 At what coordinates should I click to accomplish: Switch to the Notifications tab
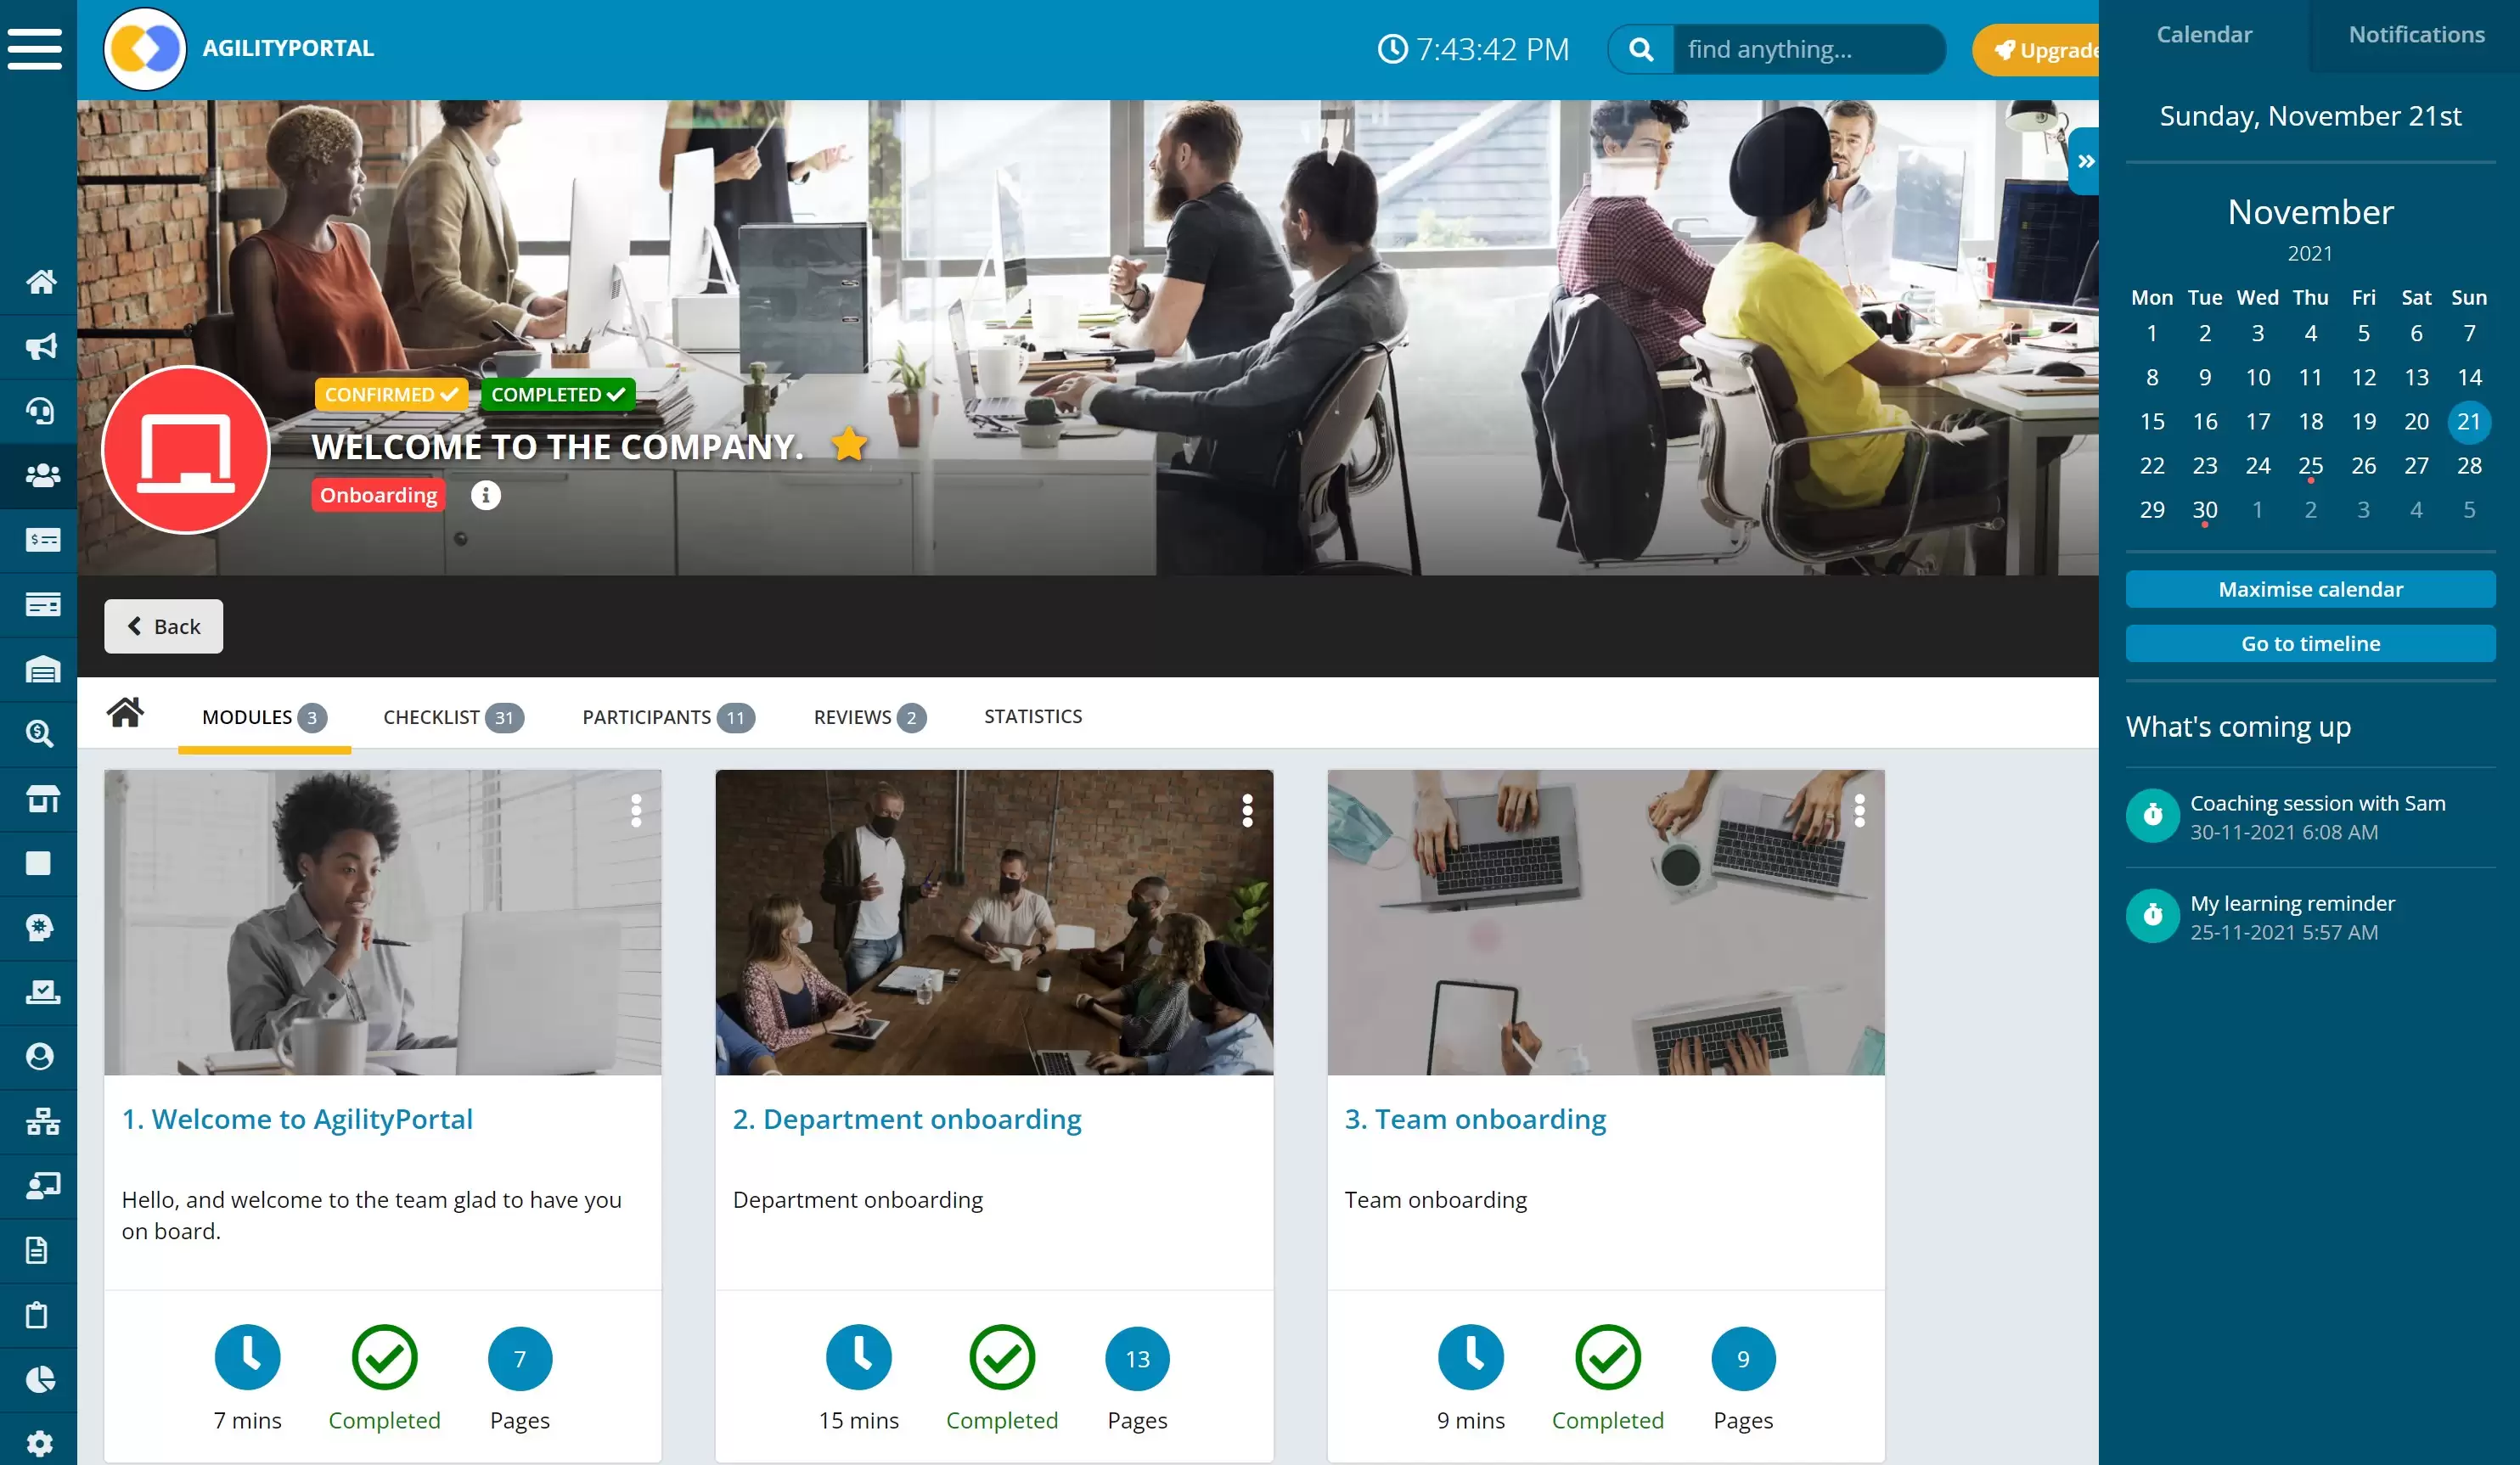[2416, 34]
